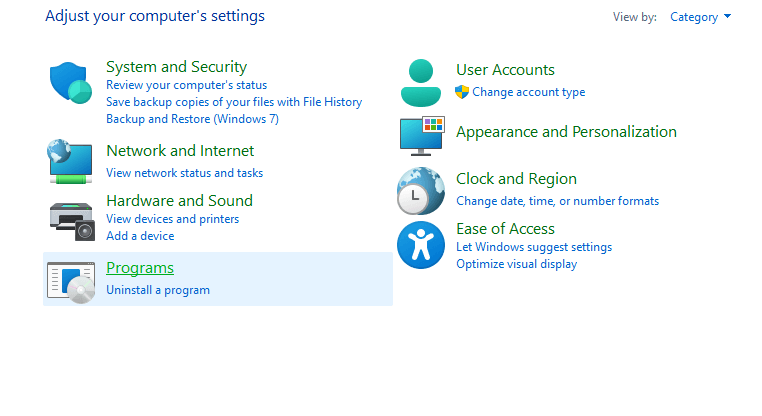Open the View by Category dropdown
The image size is (762, 416).
coord(700,17)
